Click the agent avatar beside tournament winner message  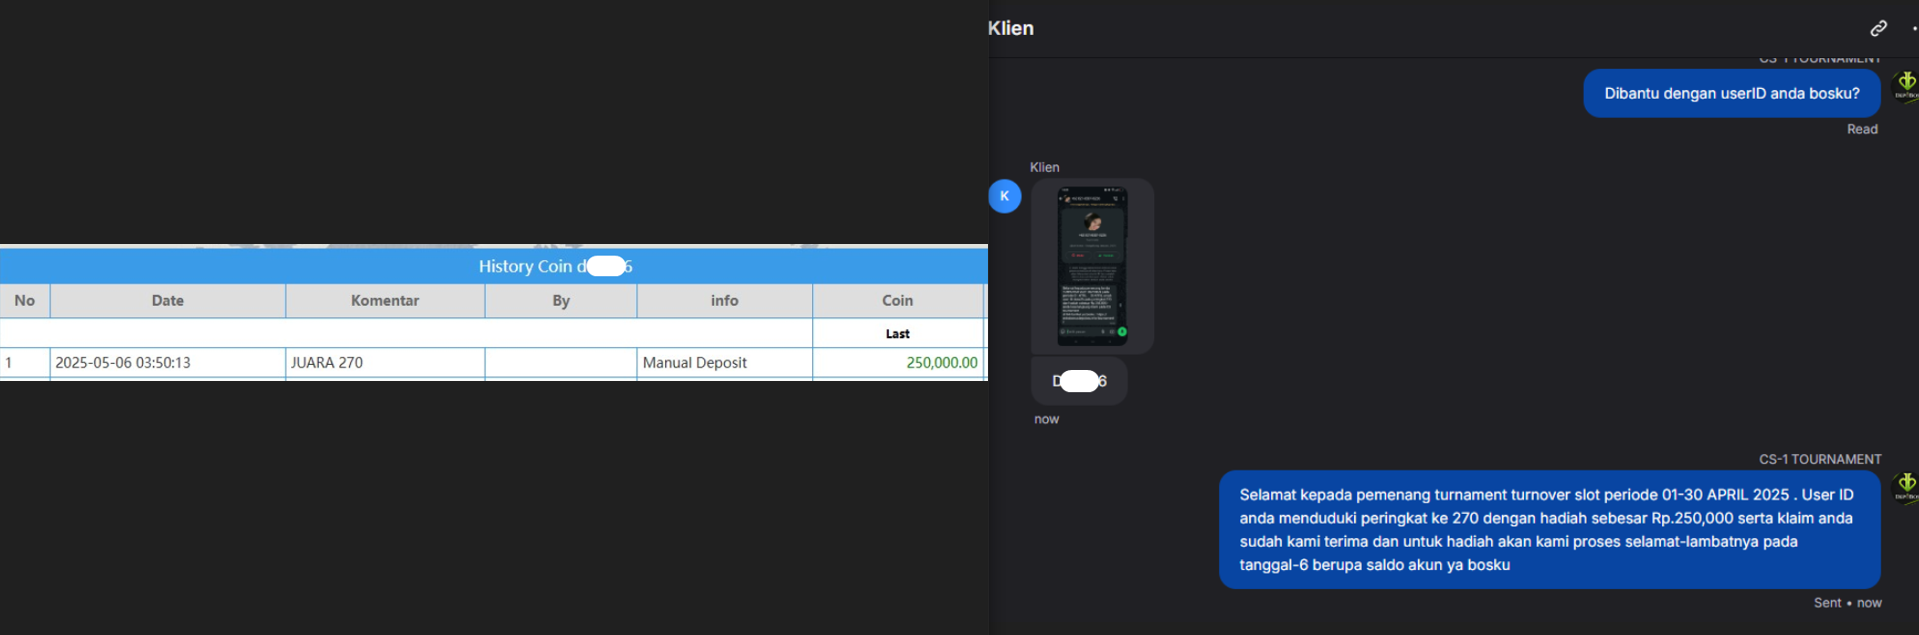coord(1906,488)
